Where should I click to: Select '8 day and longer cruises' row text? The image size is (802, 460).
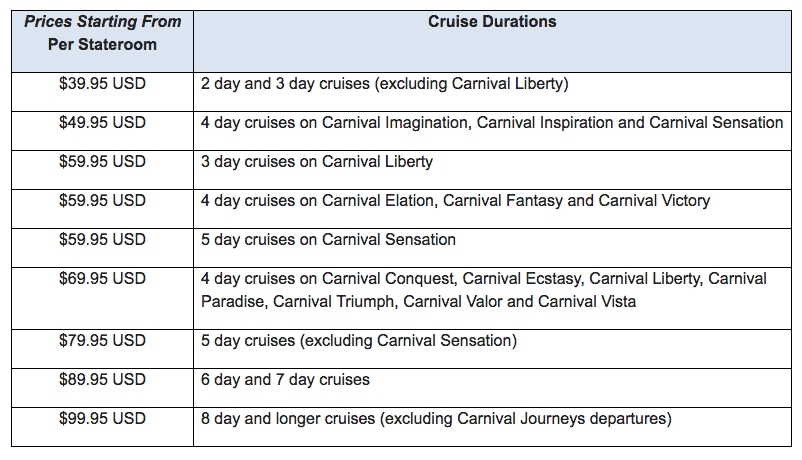(x=436, y=419)
